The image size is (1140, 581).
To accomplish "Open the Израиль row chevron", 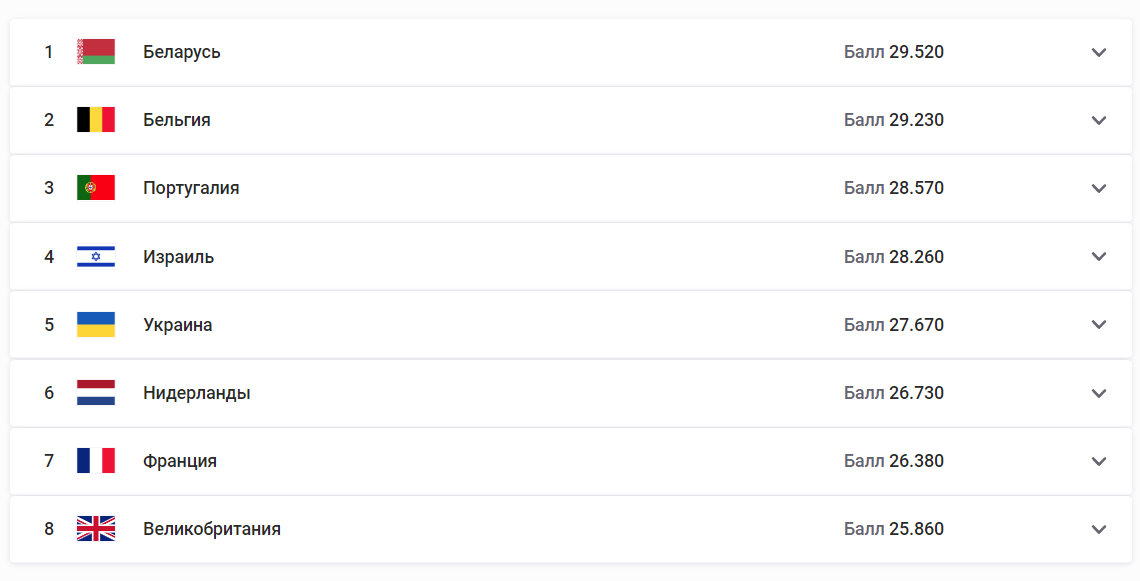I will point(1099,257).
